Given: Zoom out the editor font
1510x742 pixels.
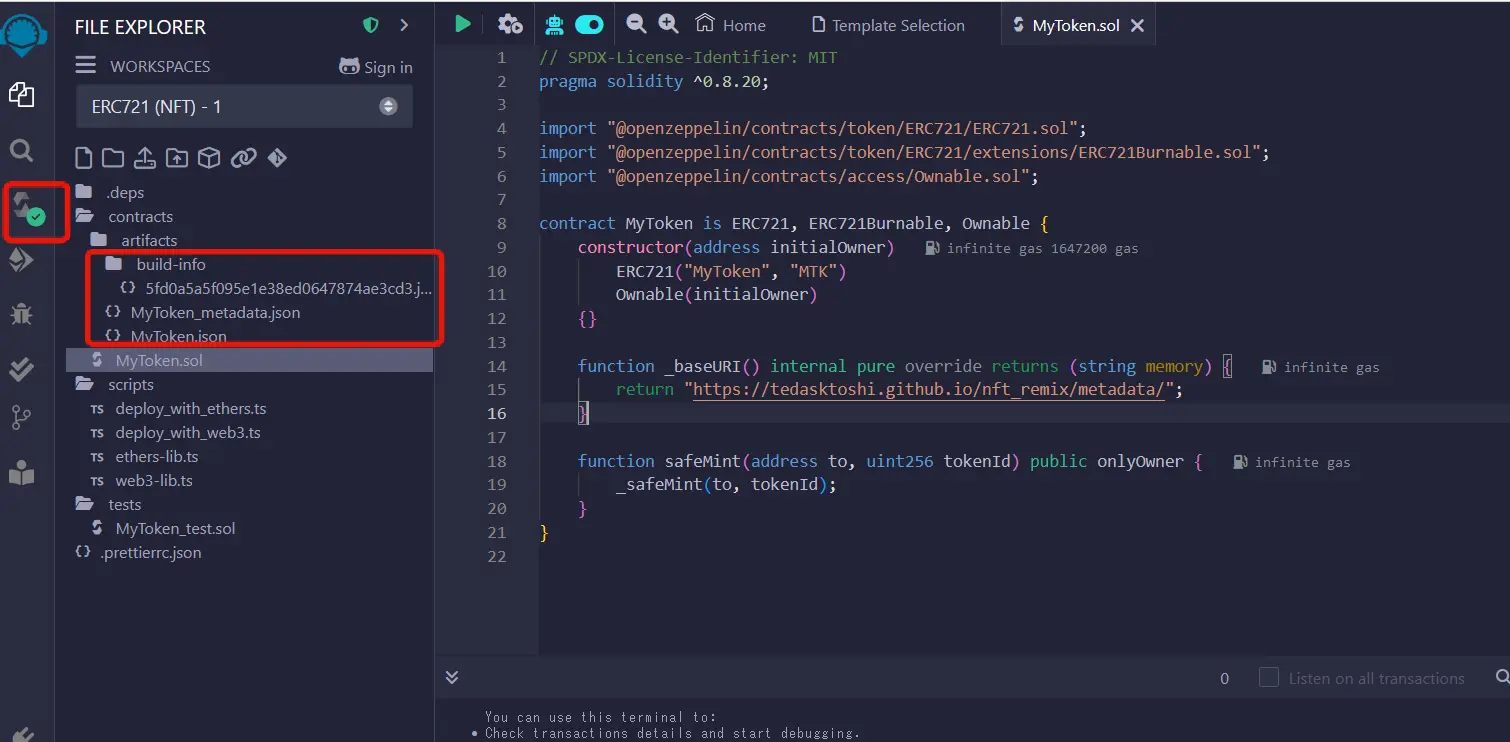Looking at the screenshot, I should pyautogui.click(x=636, y=24).
